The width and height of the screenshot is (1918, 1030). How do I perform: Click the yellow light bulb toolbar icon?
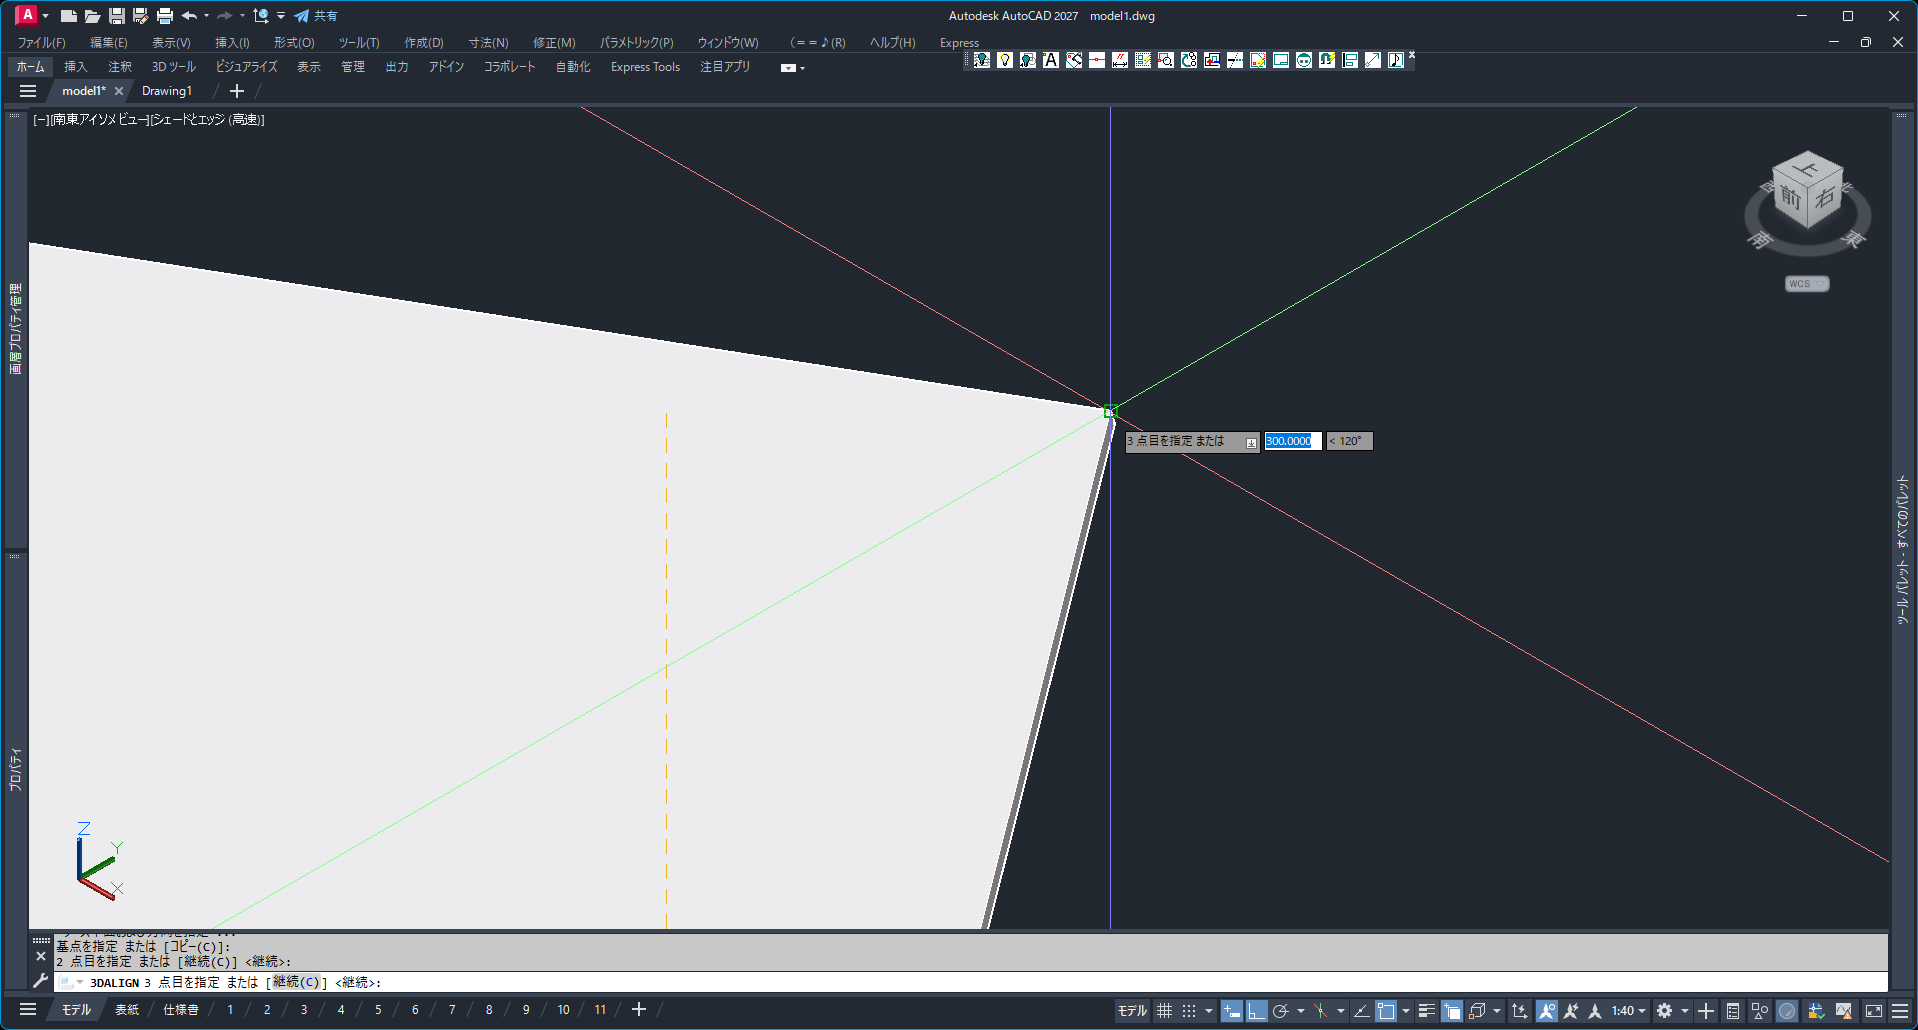[x=1005, y=60]
